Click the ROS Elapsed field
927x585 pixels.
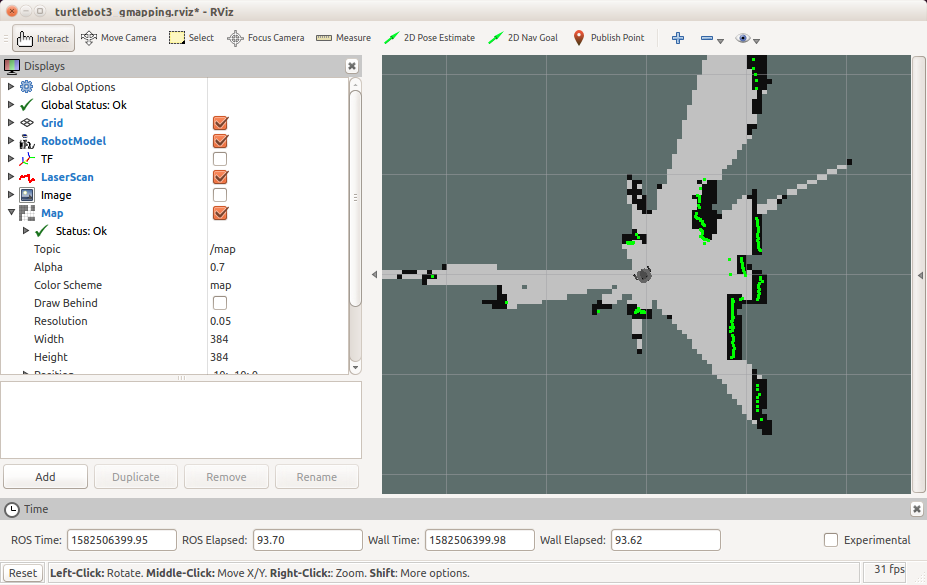coord(307,540)
